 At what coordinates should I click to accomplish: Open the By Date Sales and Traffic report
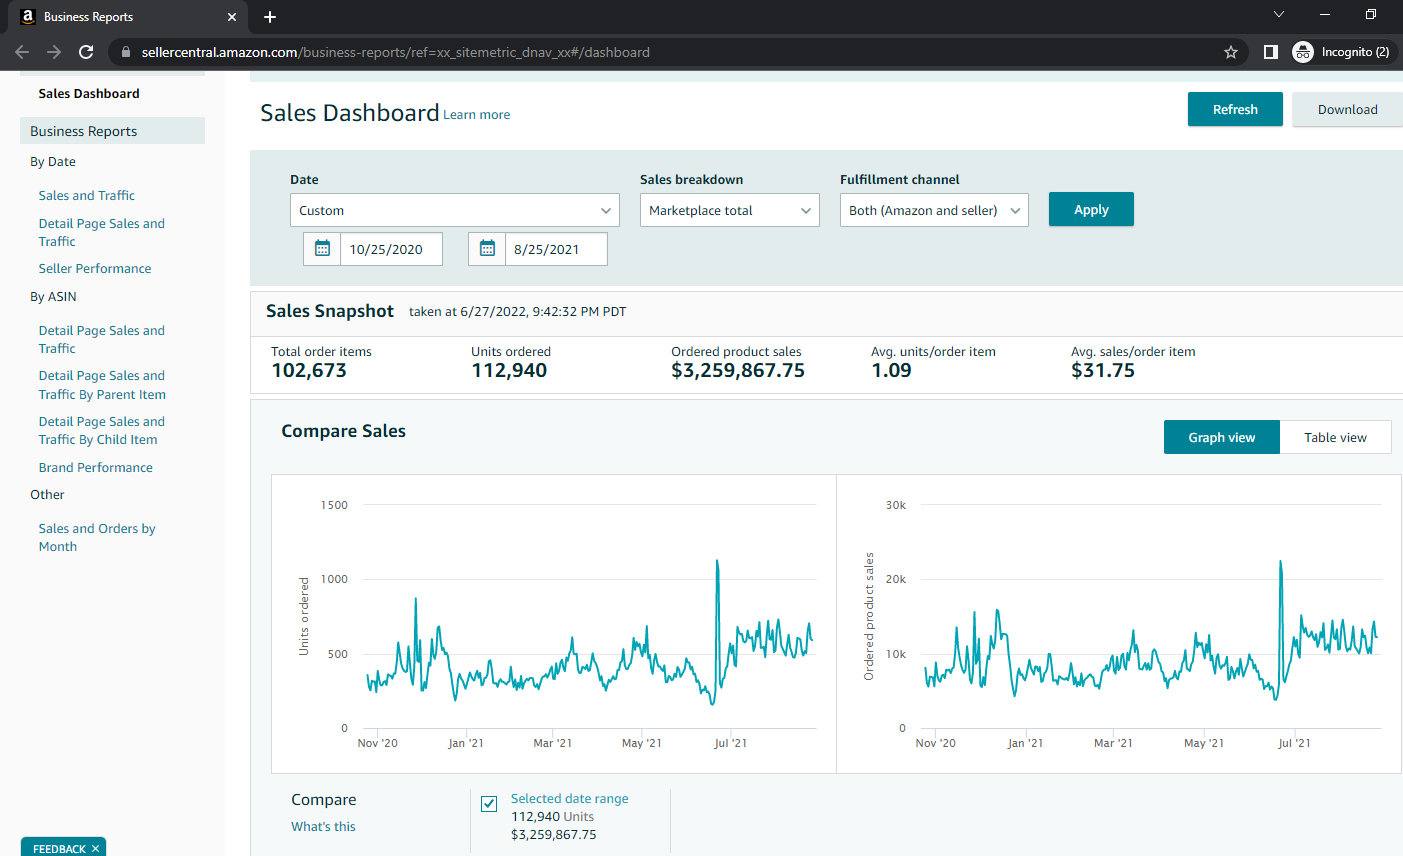[x=87, y=196]
